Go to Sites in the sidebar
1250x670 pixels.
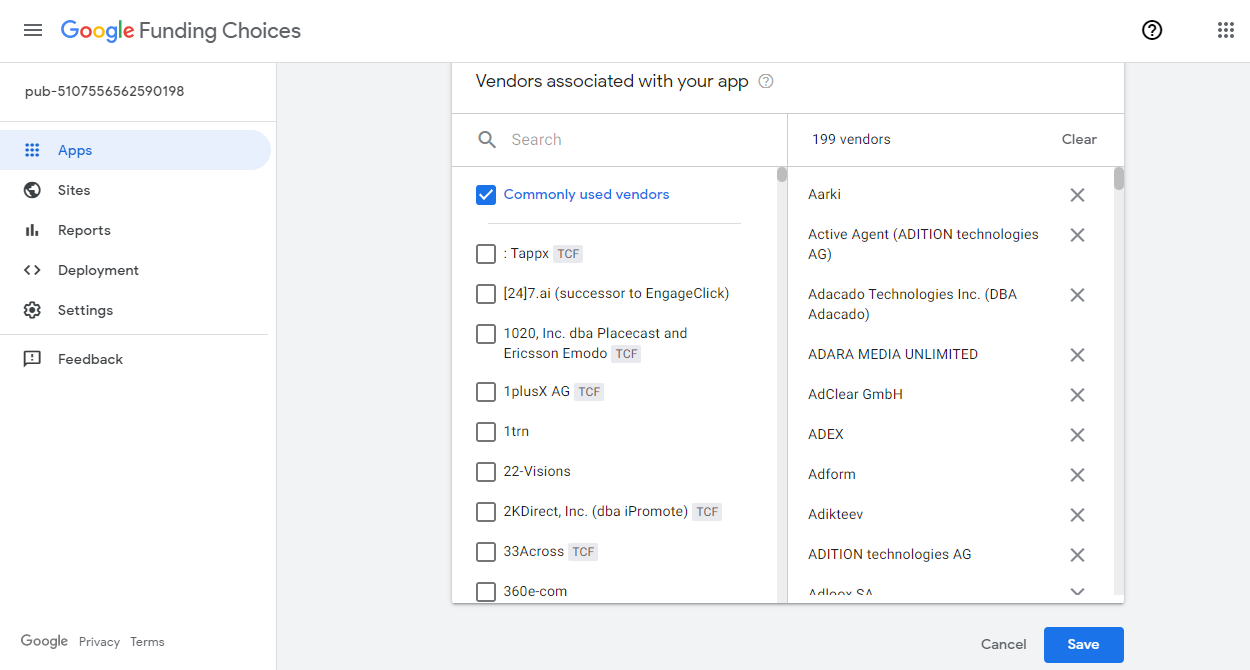click(135, 190)
